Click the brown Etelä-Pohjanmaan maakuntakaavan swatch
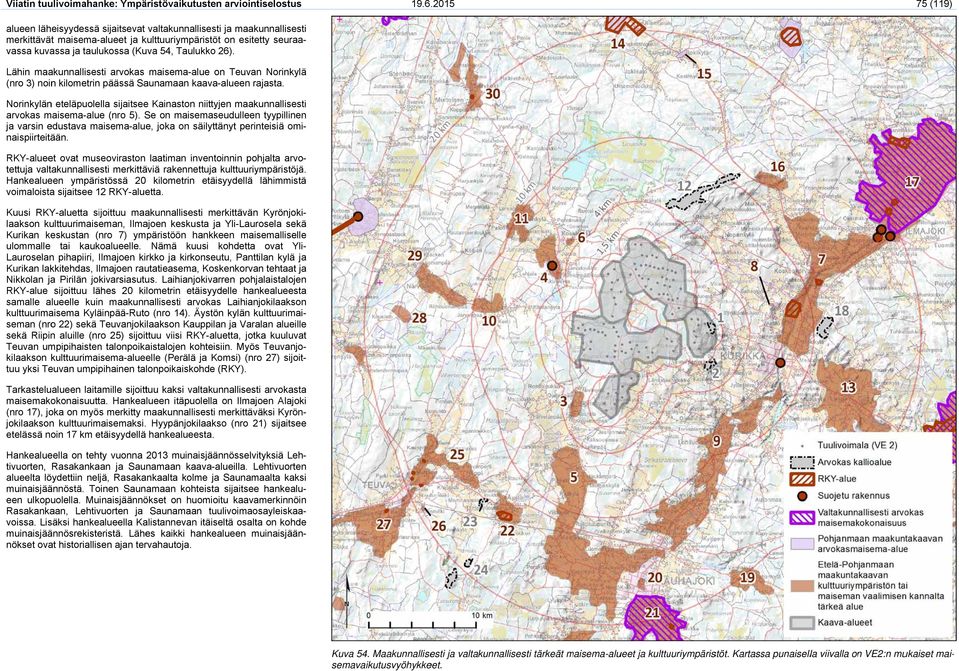 click(802, 586)
